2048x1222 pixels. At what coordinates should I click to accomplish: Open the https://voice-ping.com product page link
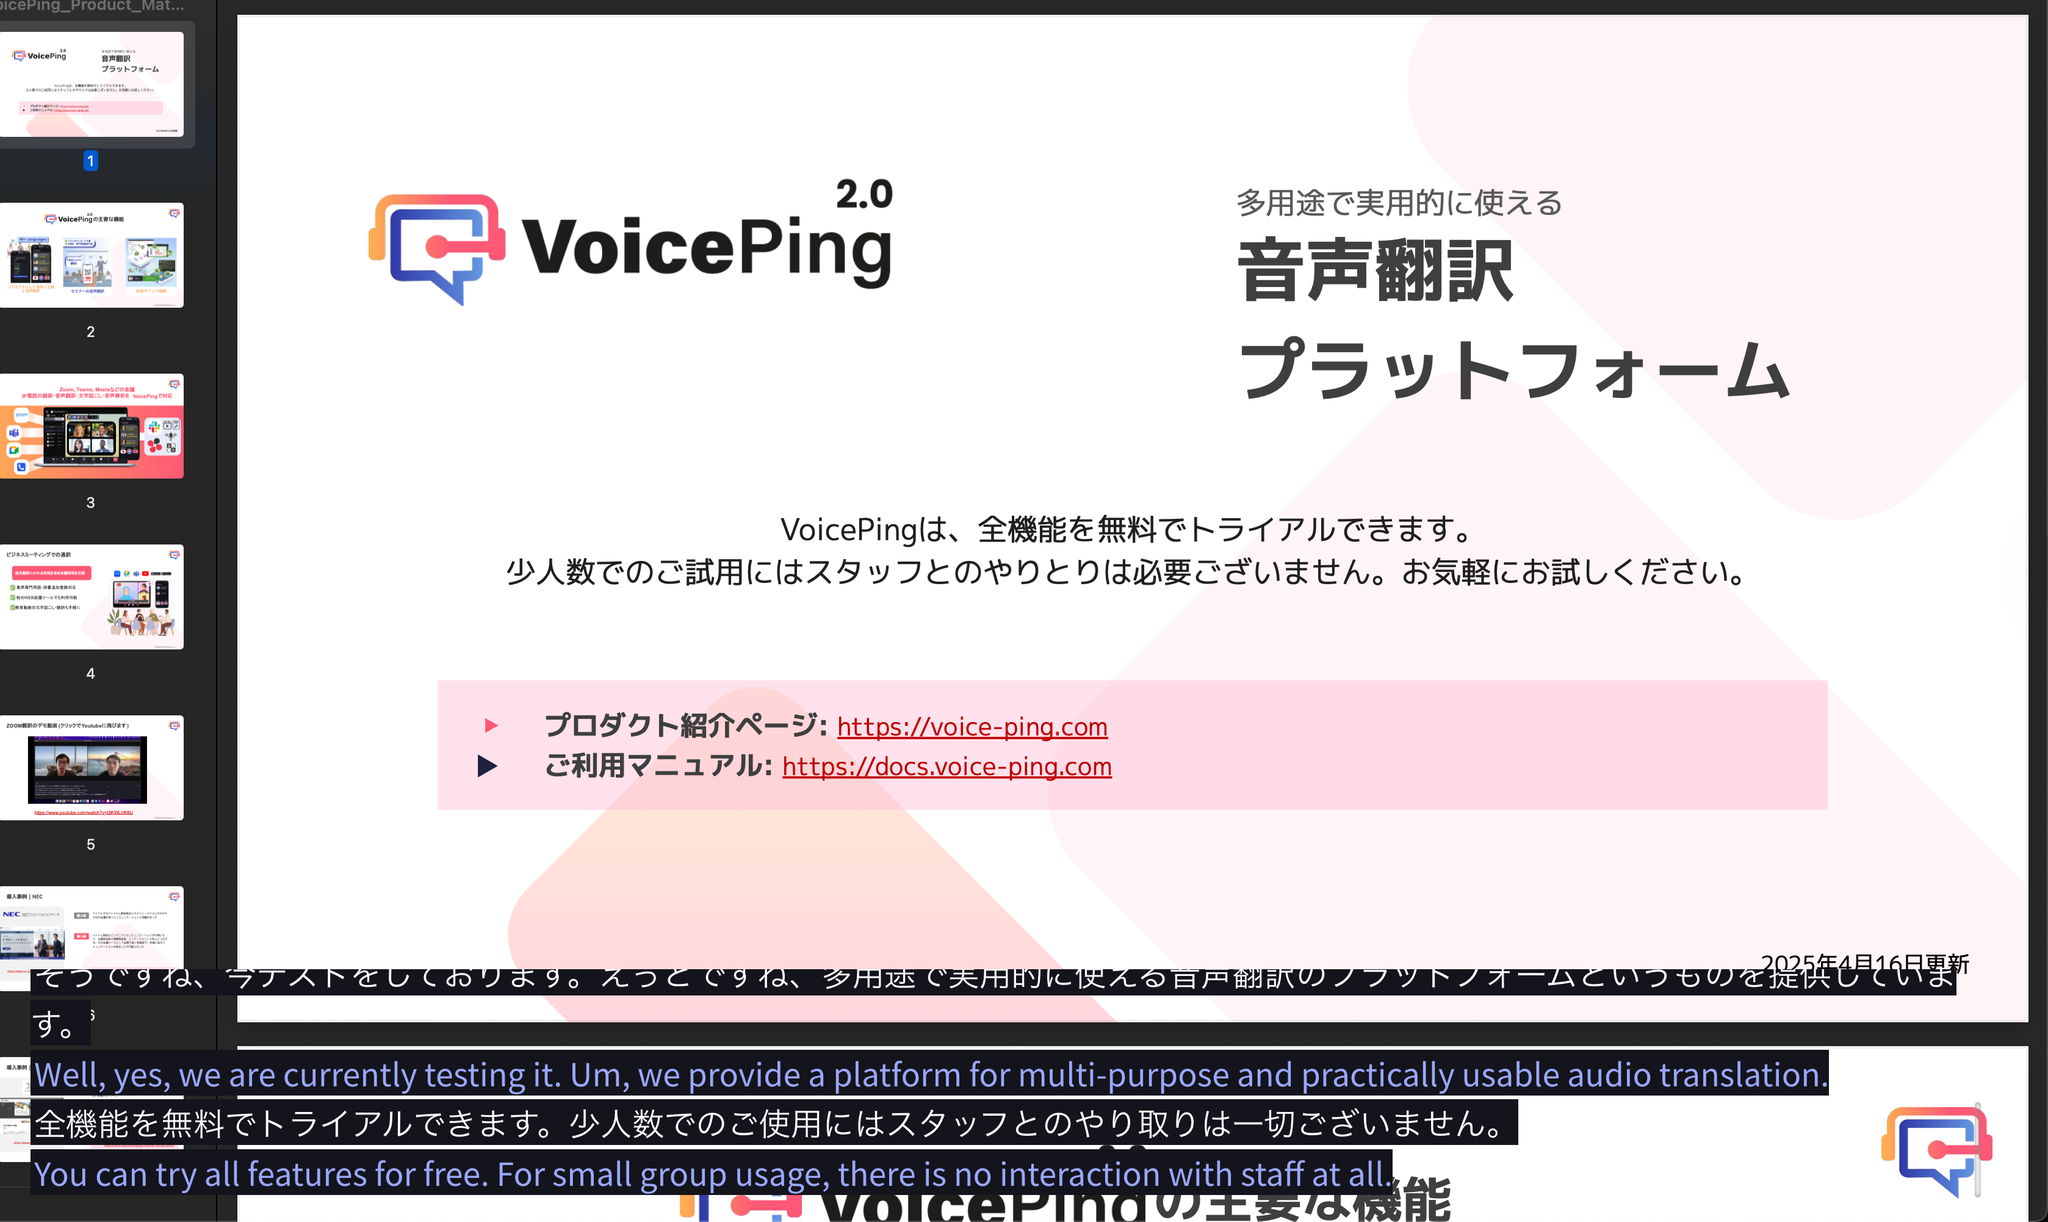[972, 726]
